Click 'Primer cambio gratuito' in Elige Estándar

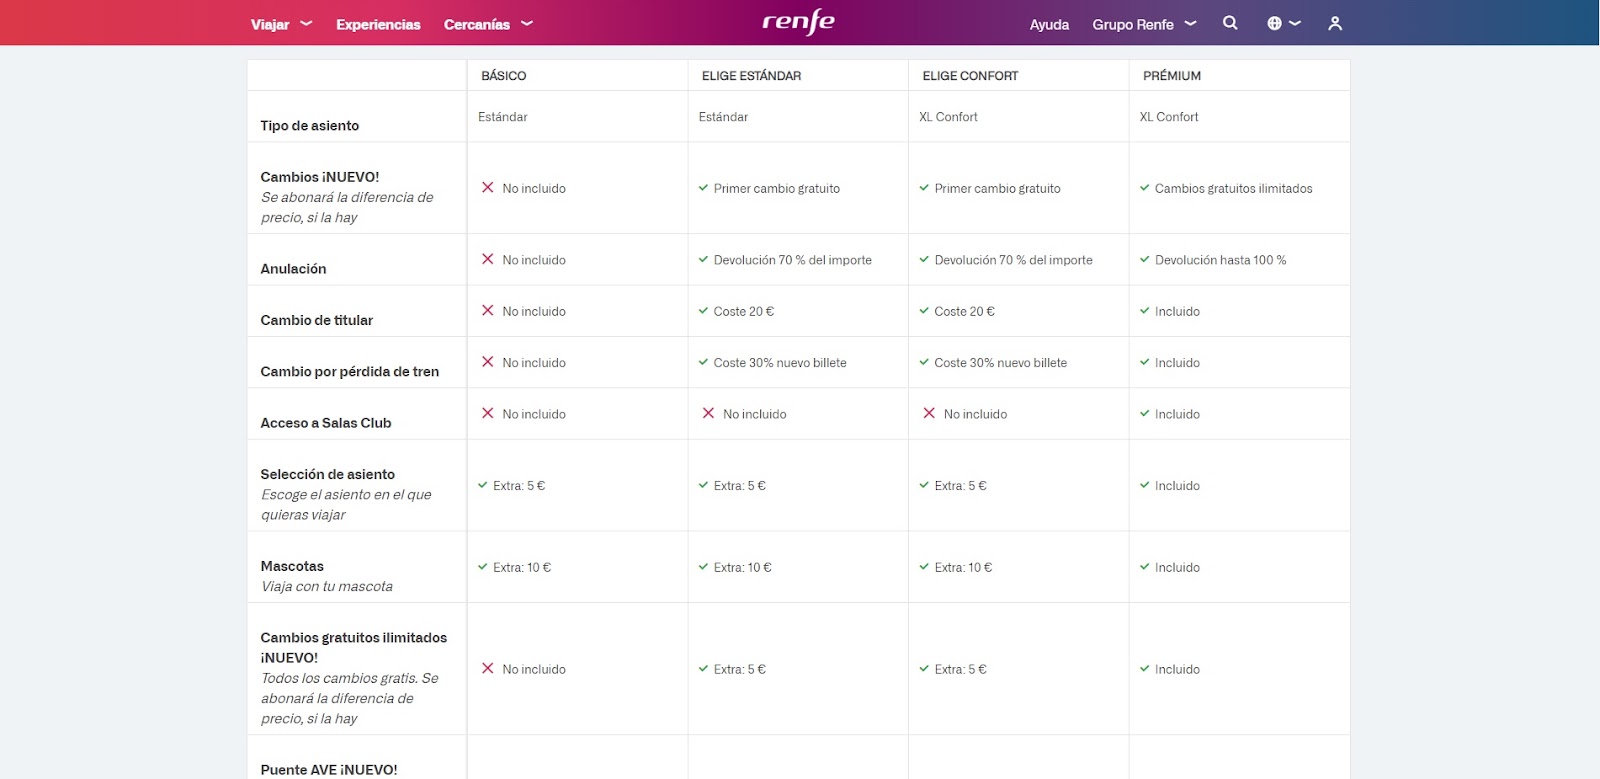coord(777,189)
